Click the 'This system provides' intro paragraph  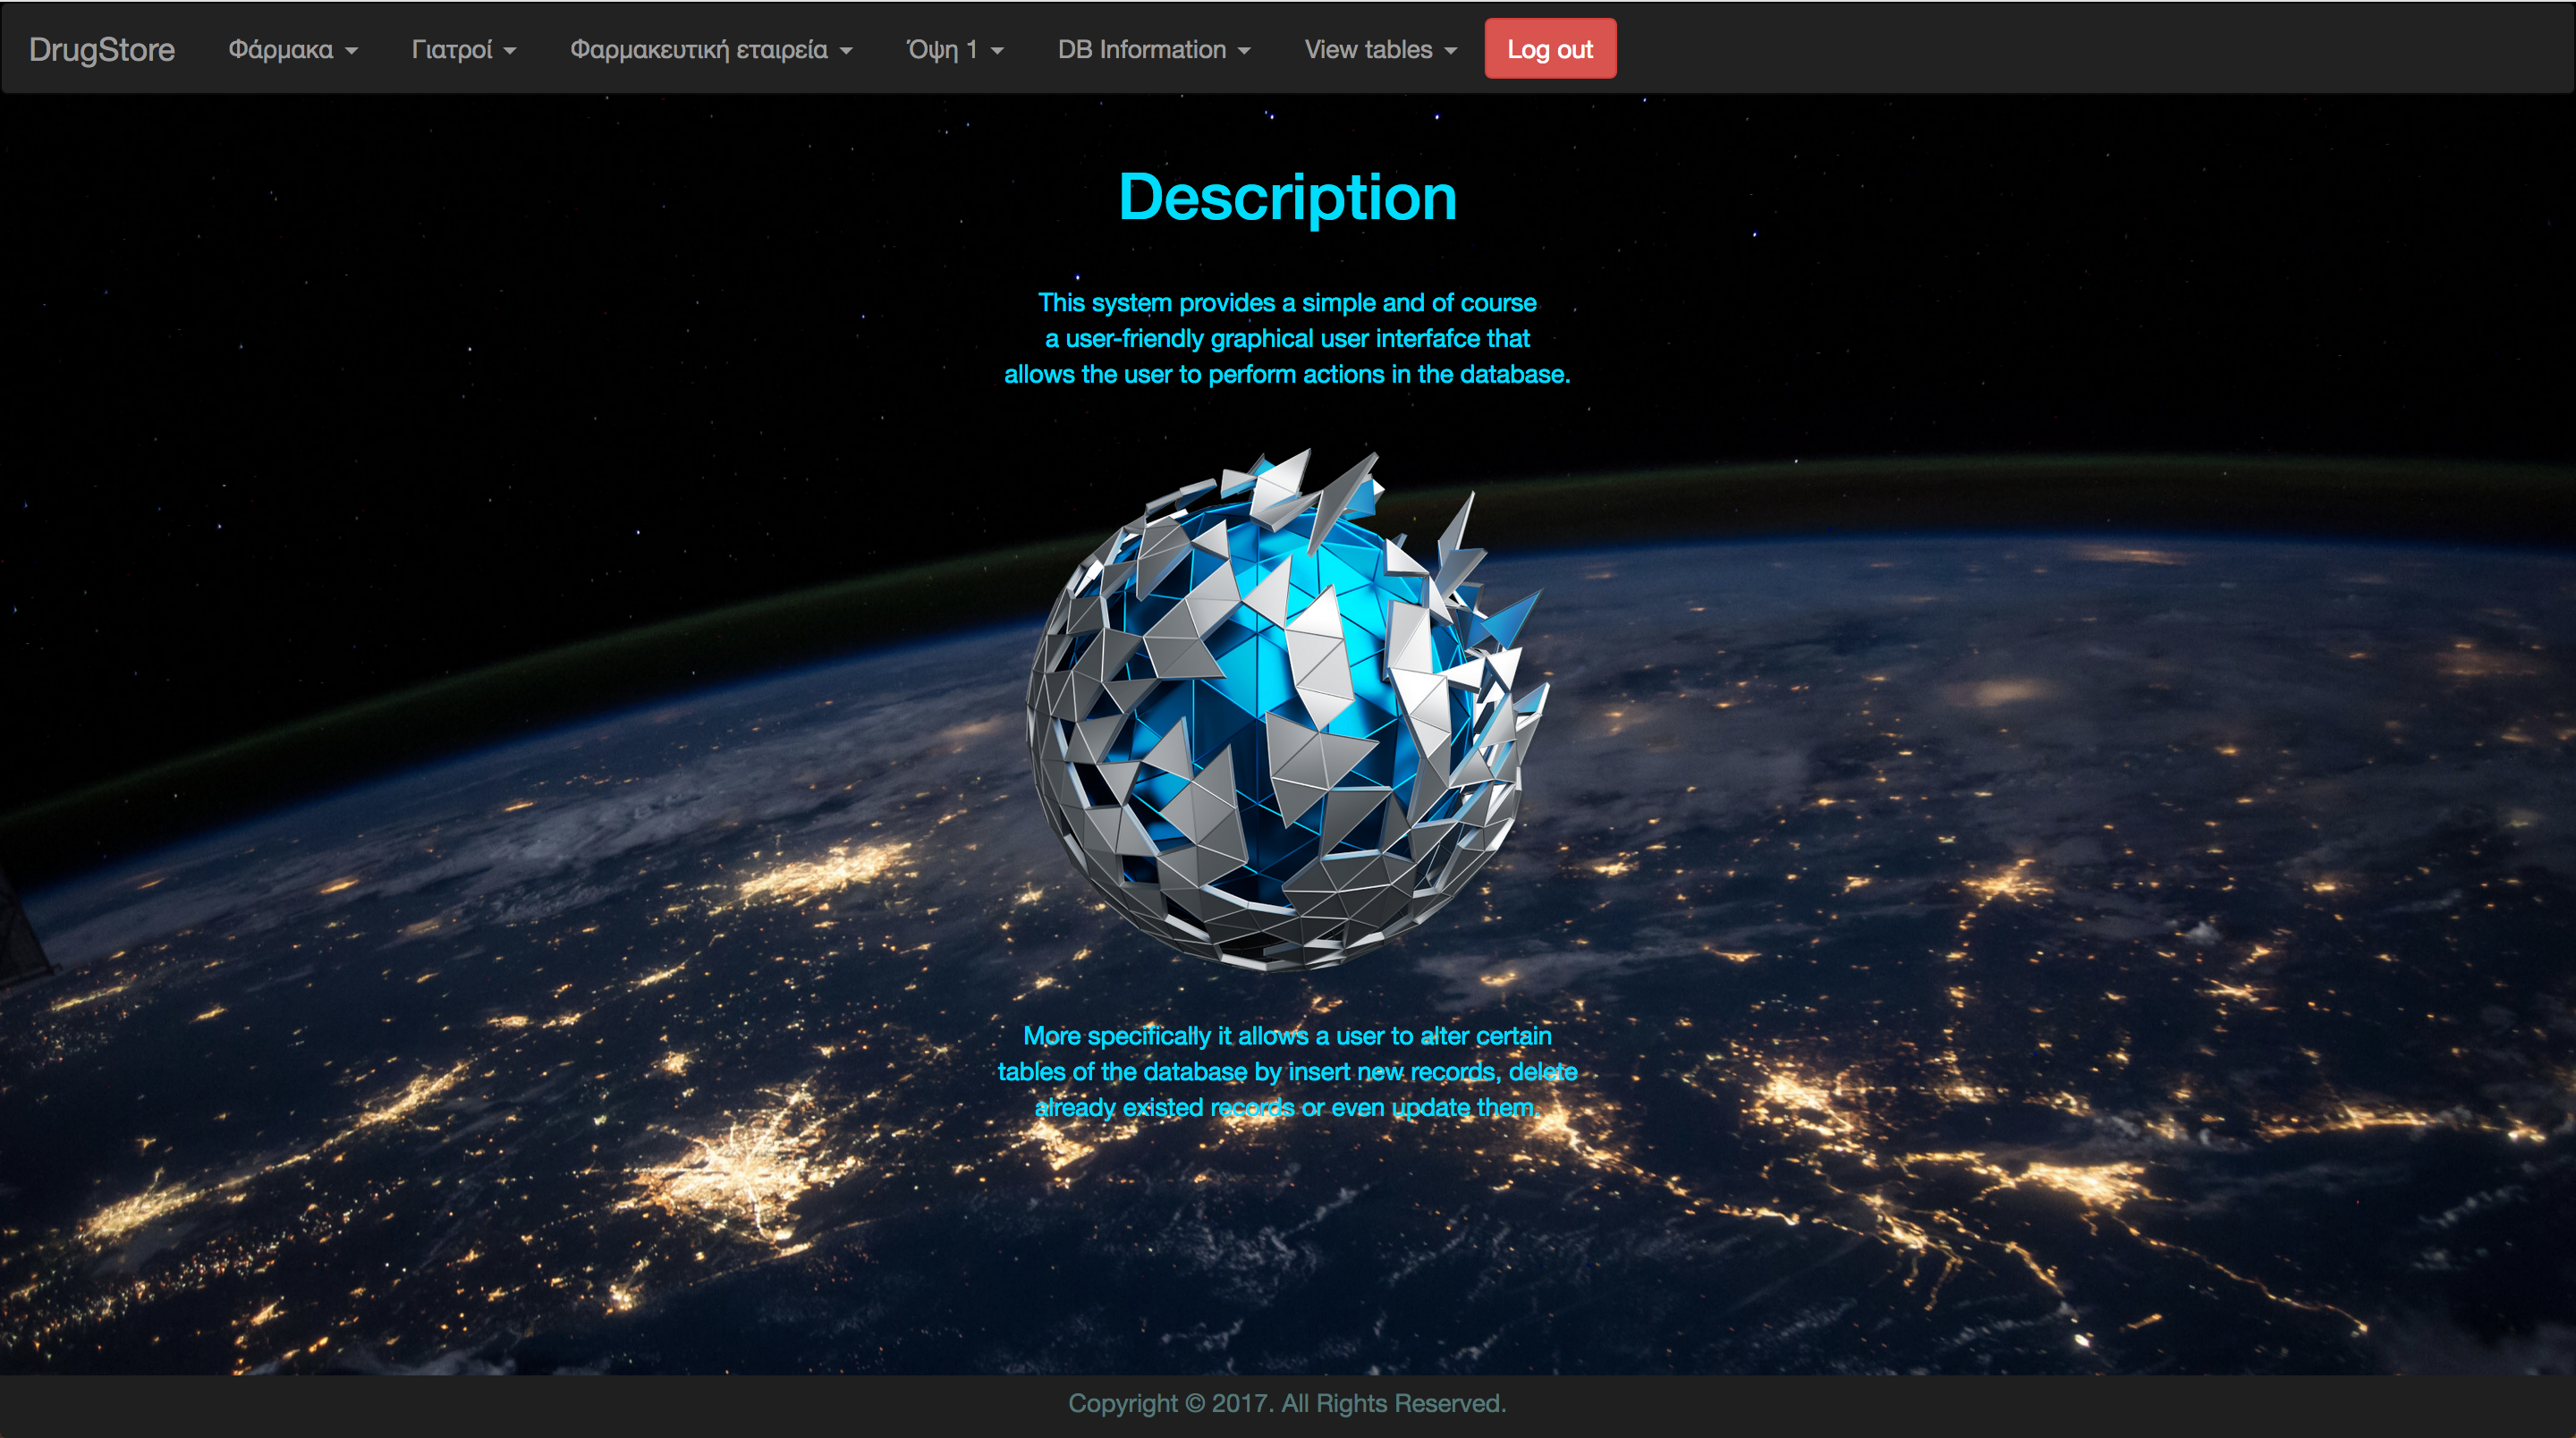[x=1287, y=338]
